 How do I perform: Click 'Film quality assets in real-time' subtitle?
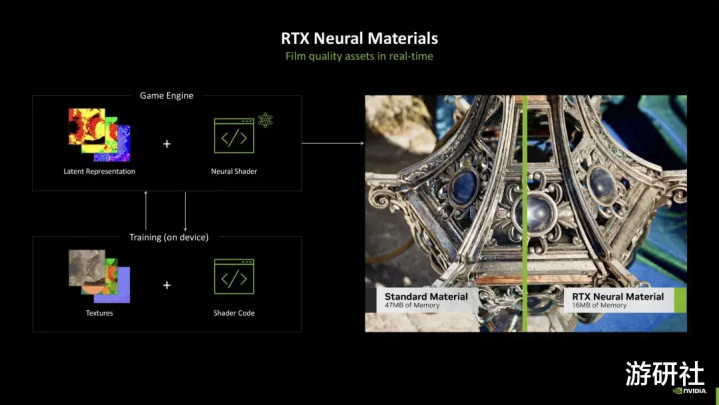(x=359, y=56)
